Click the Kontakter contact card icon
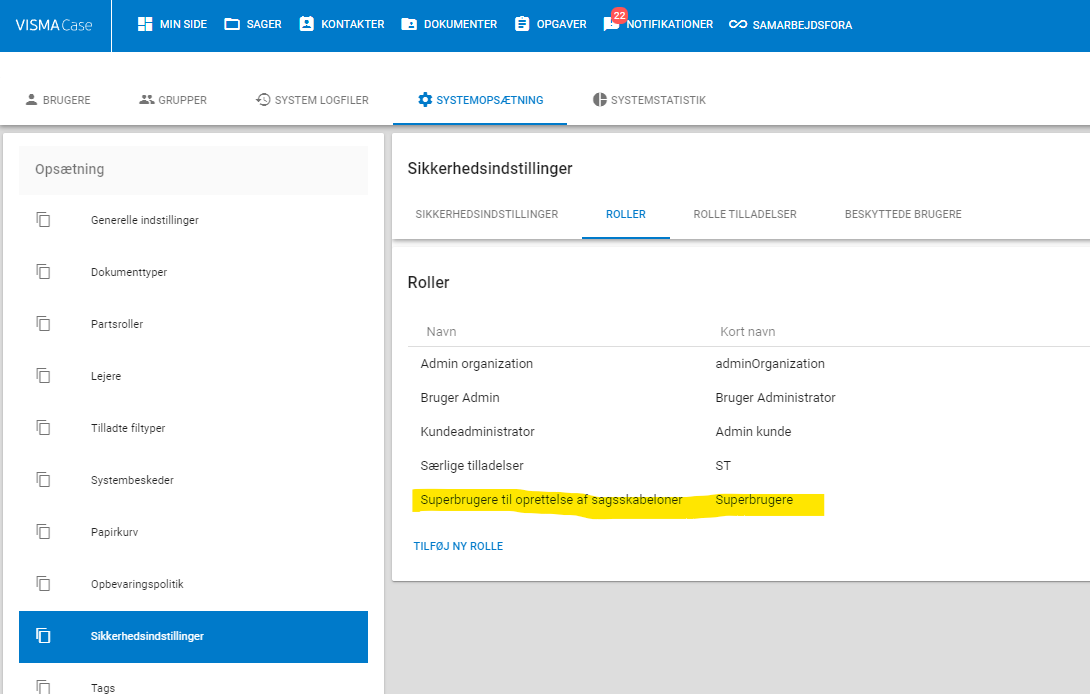The image size is (1090, 694). pos(307,24)
